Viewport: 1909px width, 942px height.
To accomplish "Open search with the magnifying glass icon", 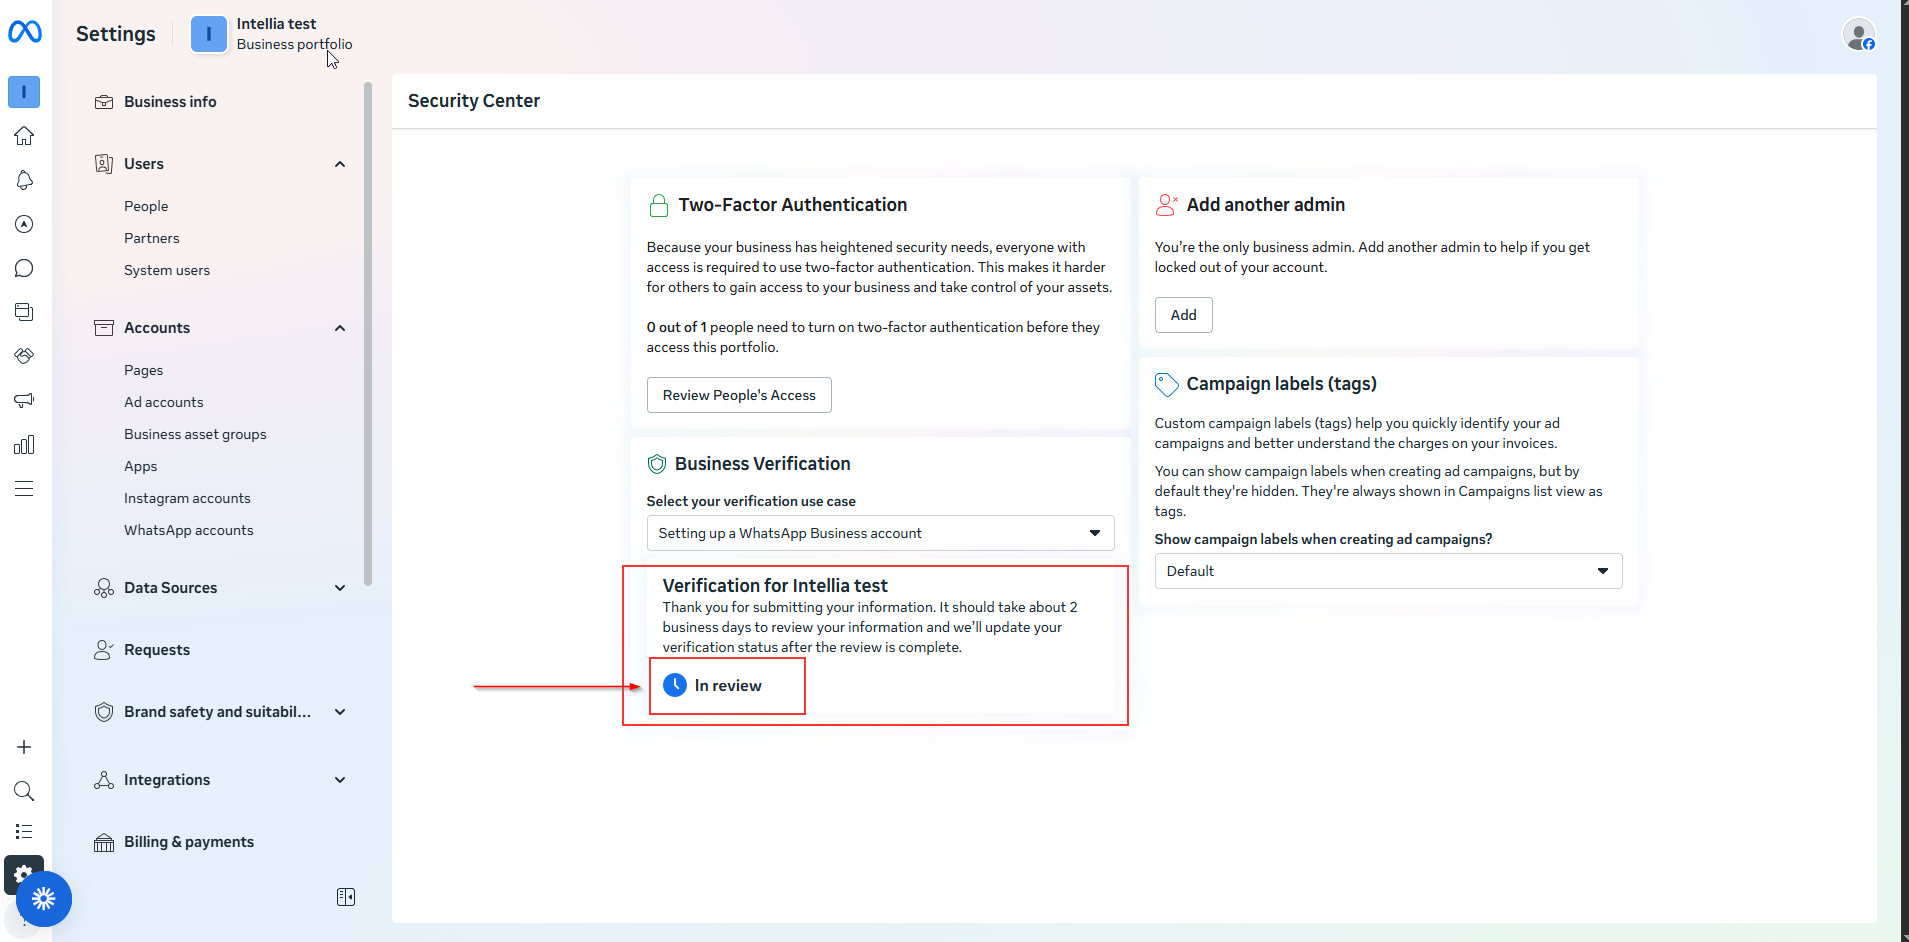I will pyautogui.click(x=24, y=791).
